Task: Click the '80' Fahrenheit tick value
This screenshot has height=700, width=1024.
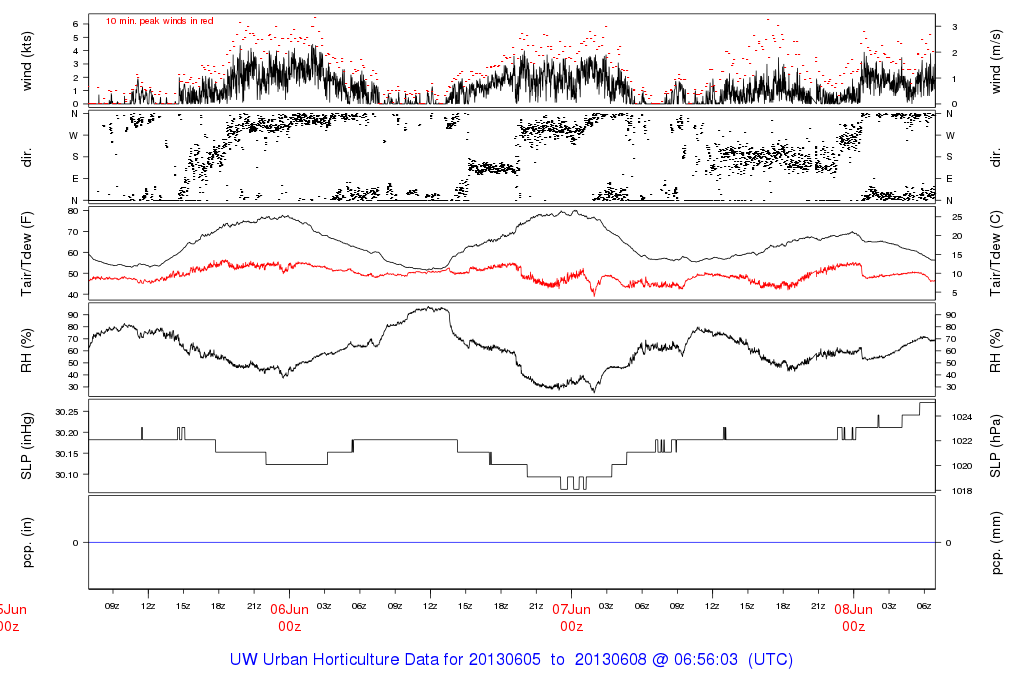Action: coord(73,211)
